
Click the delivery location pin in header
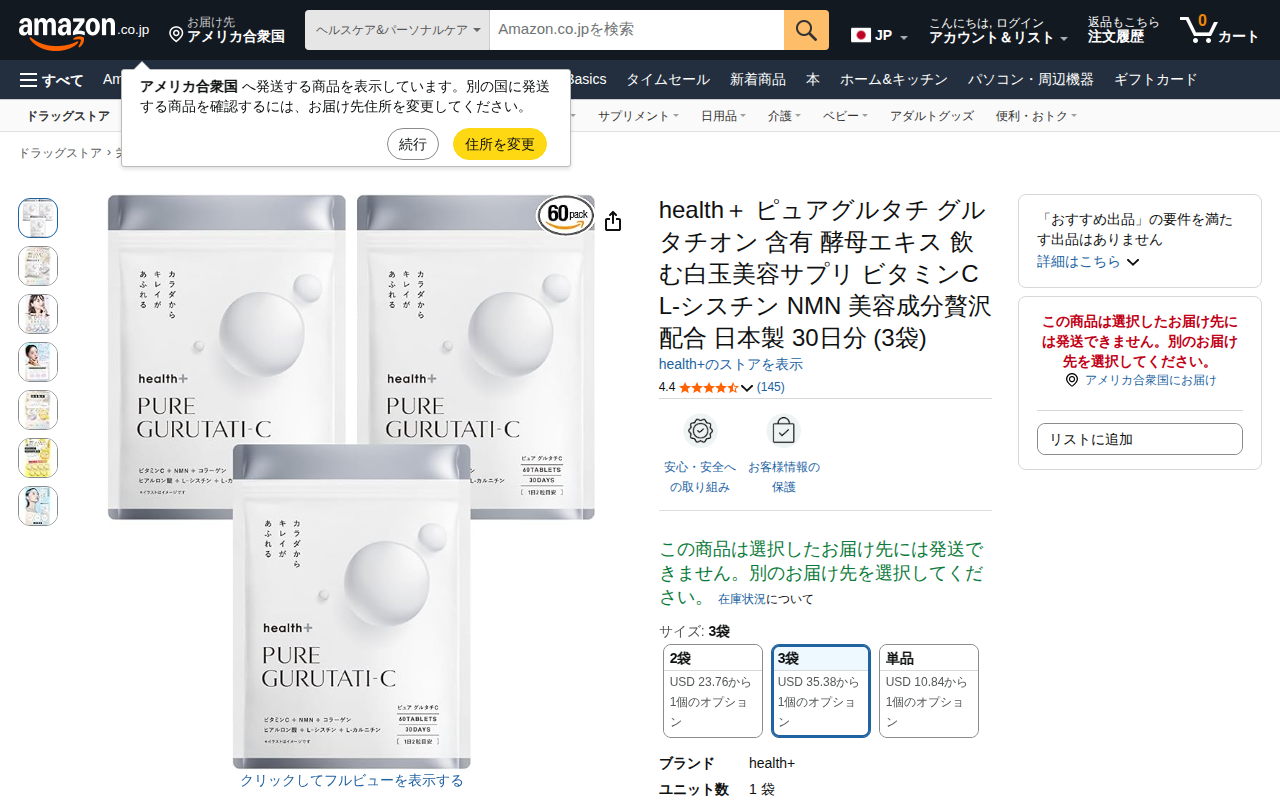click(176, 36)
